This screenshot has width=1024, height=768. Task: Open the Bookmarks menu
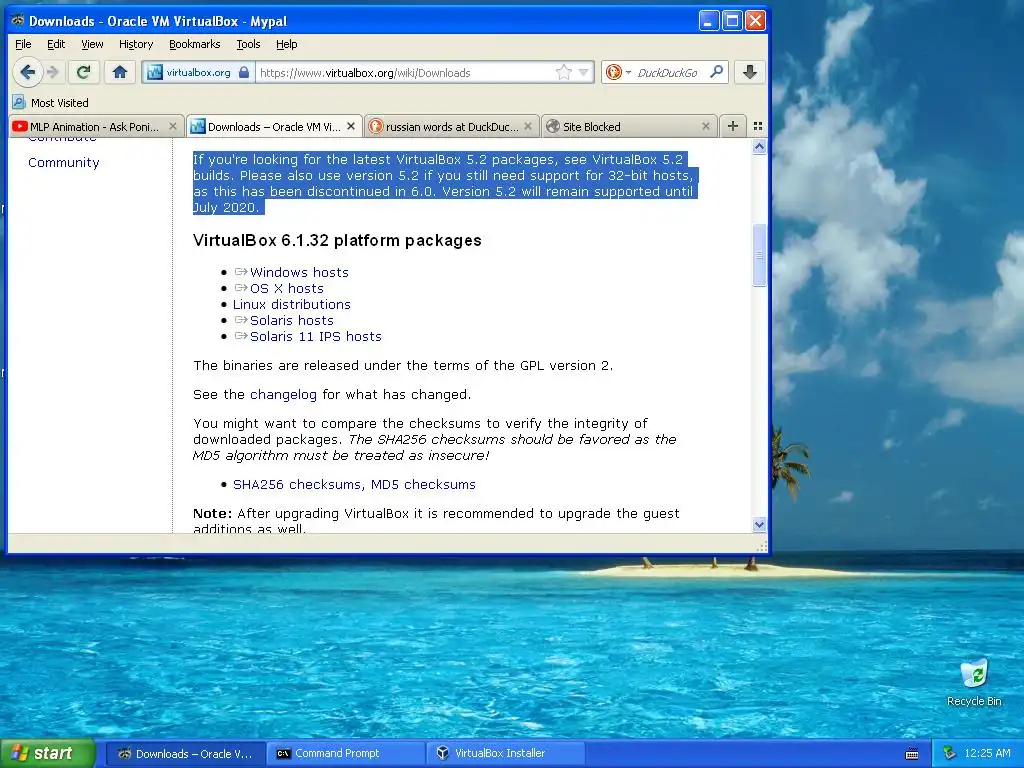[195, 44]
